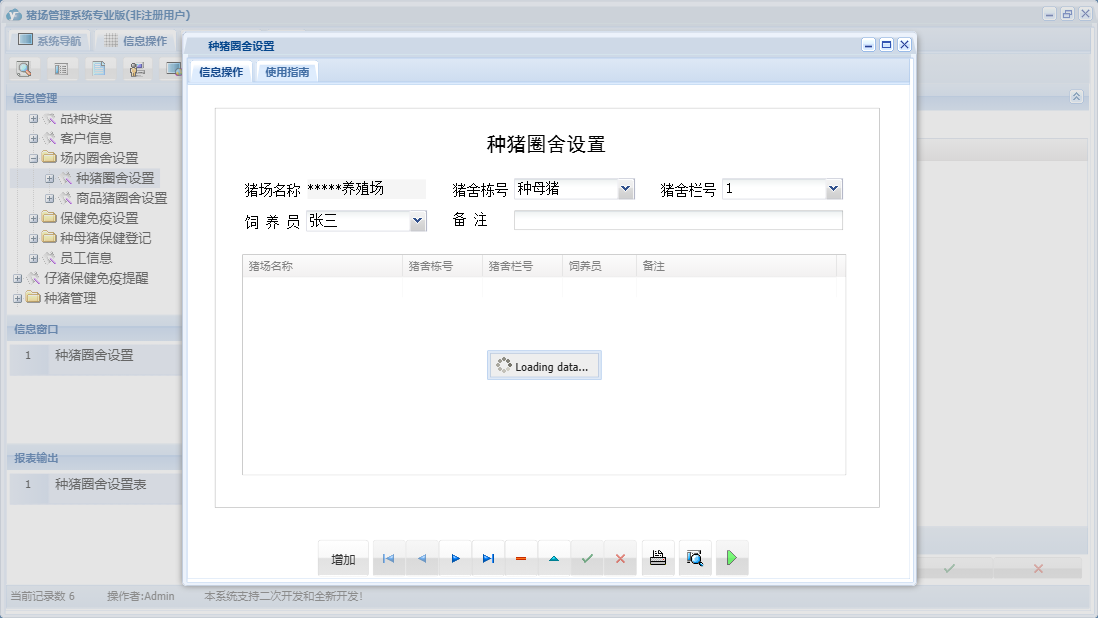The width and height of the screenshot is (1098, 618).
Task: Open the 猪舍栏号 dropdown list
Action: (833, 189)
